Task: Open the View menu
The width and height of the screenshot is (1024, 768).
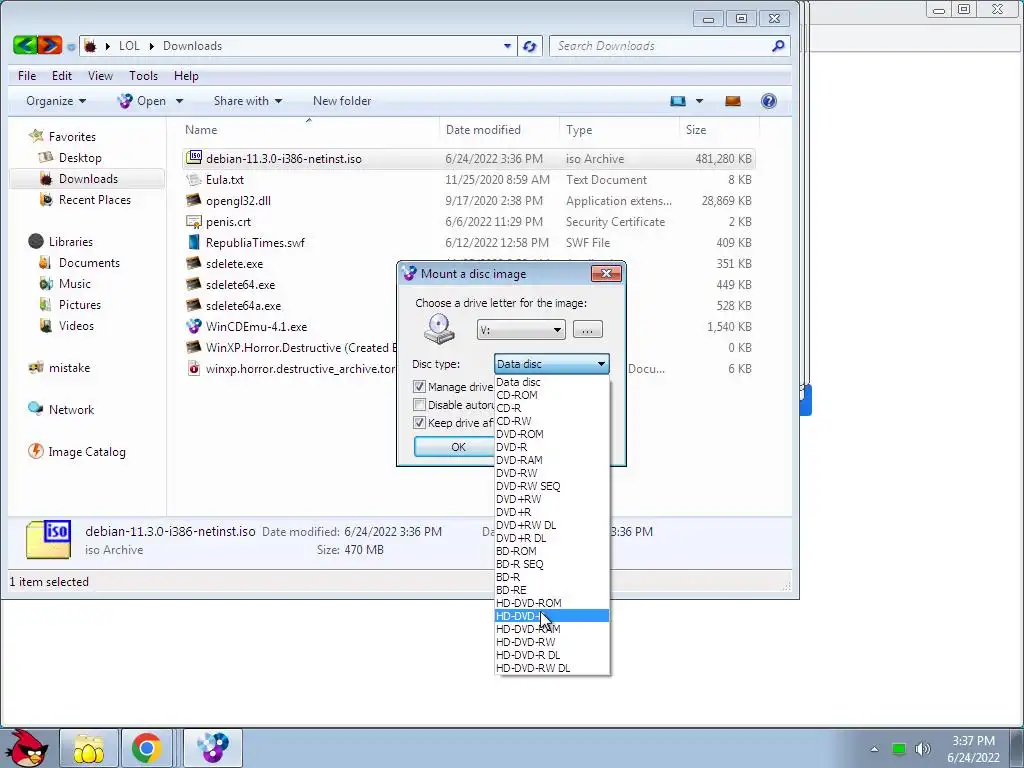Action: tap(101, 76)
